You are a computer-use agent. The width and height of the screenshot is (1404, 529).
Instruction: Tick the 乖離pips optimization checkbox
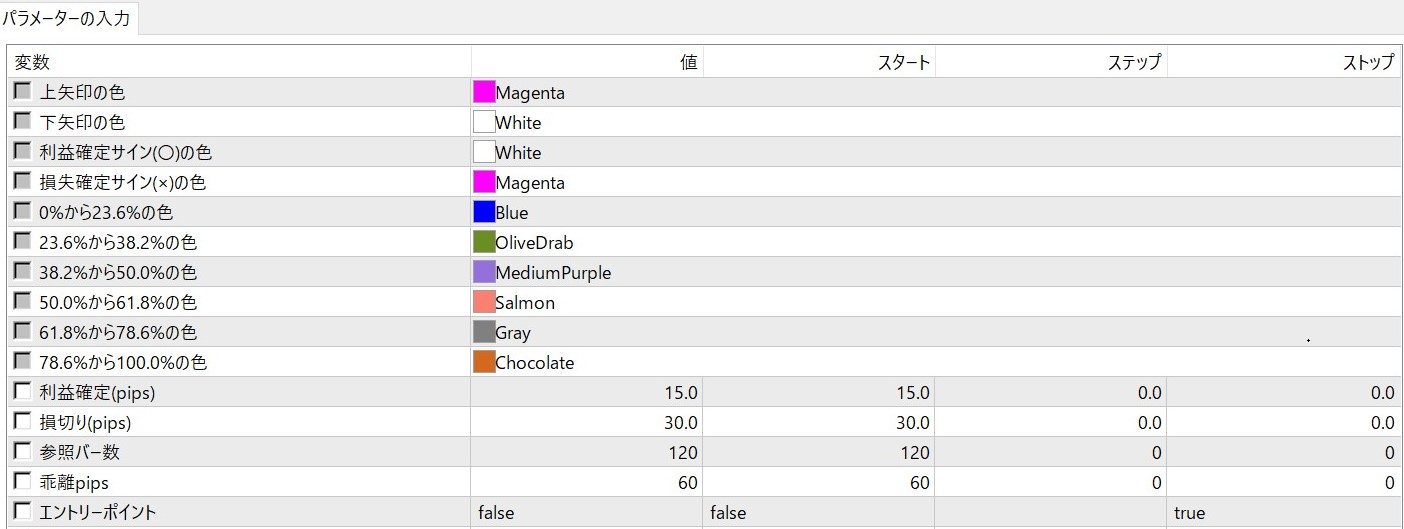tap(22, 482)
